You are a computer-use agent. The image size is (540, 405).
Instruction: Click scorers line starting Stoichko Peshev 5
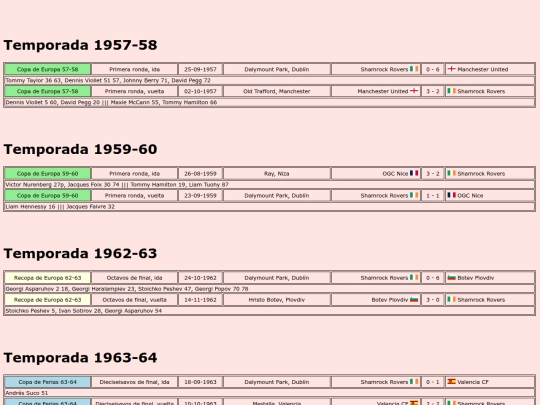(269, 311)
